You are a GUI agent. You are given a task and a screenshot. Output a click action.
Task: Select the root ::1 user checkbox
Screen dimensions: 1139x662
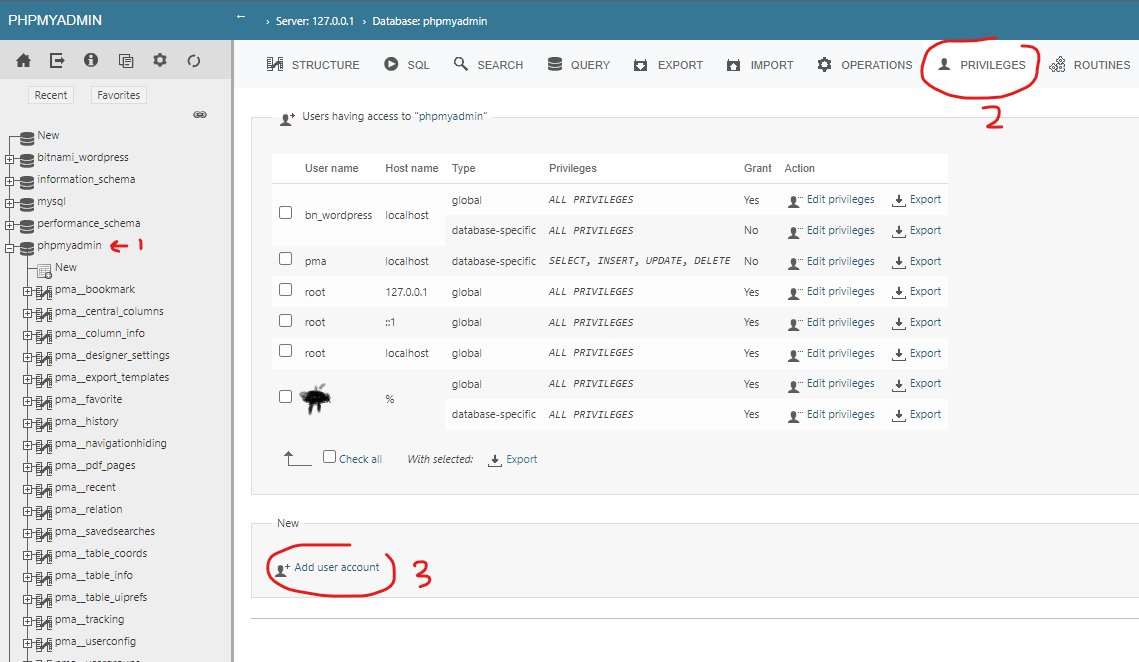click(x=285, y=320)
